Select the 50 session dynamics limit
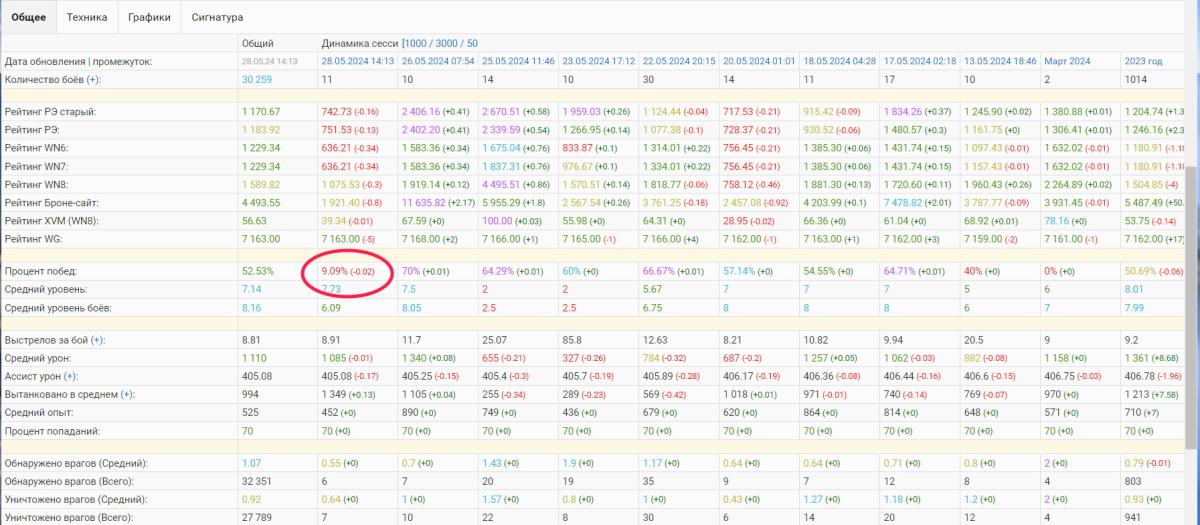The image size is (1200, 525). point(471,44)
